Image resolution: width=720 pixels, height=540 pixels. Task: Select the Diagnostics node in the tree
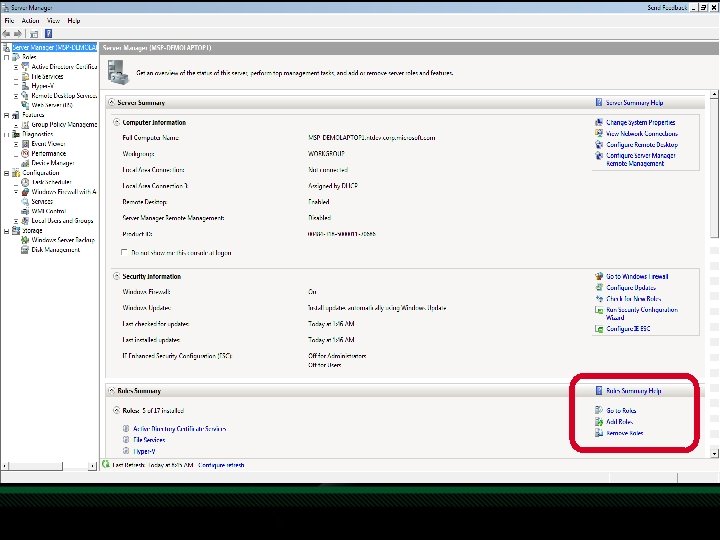point(38,134)
